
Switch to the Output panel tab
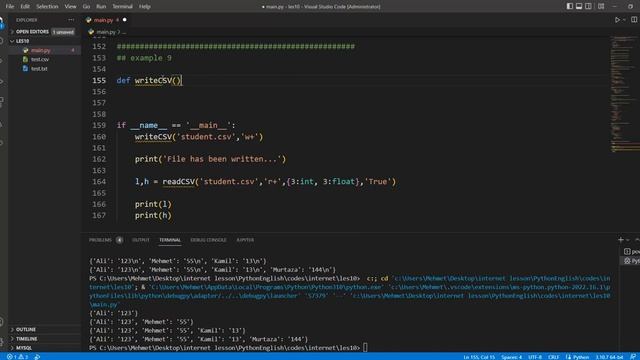(141, 240)
